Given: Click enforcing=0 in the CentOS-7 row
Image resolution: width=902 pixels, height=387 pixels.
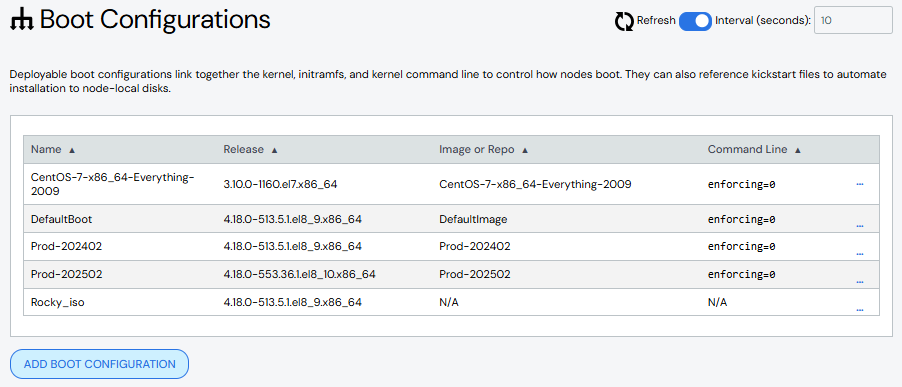Looking at the screenshot, I should 742,185.
